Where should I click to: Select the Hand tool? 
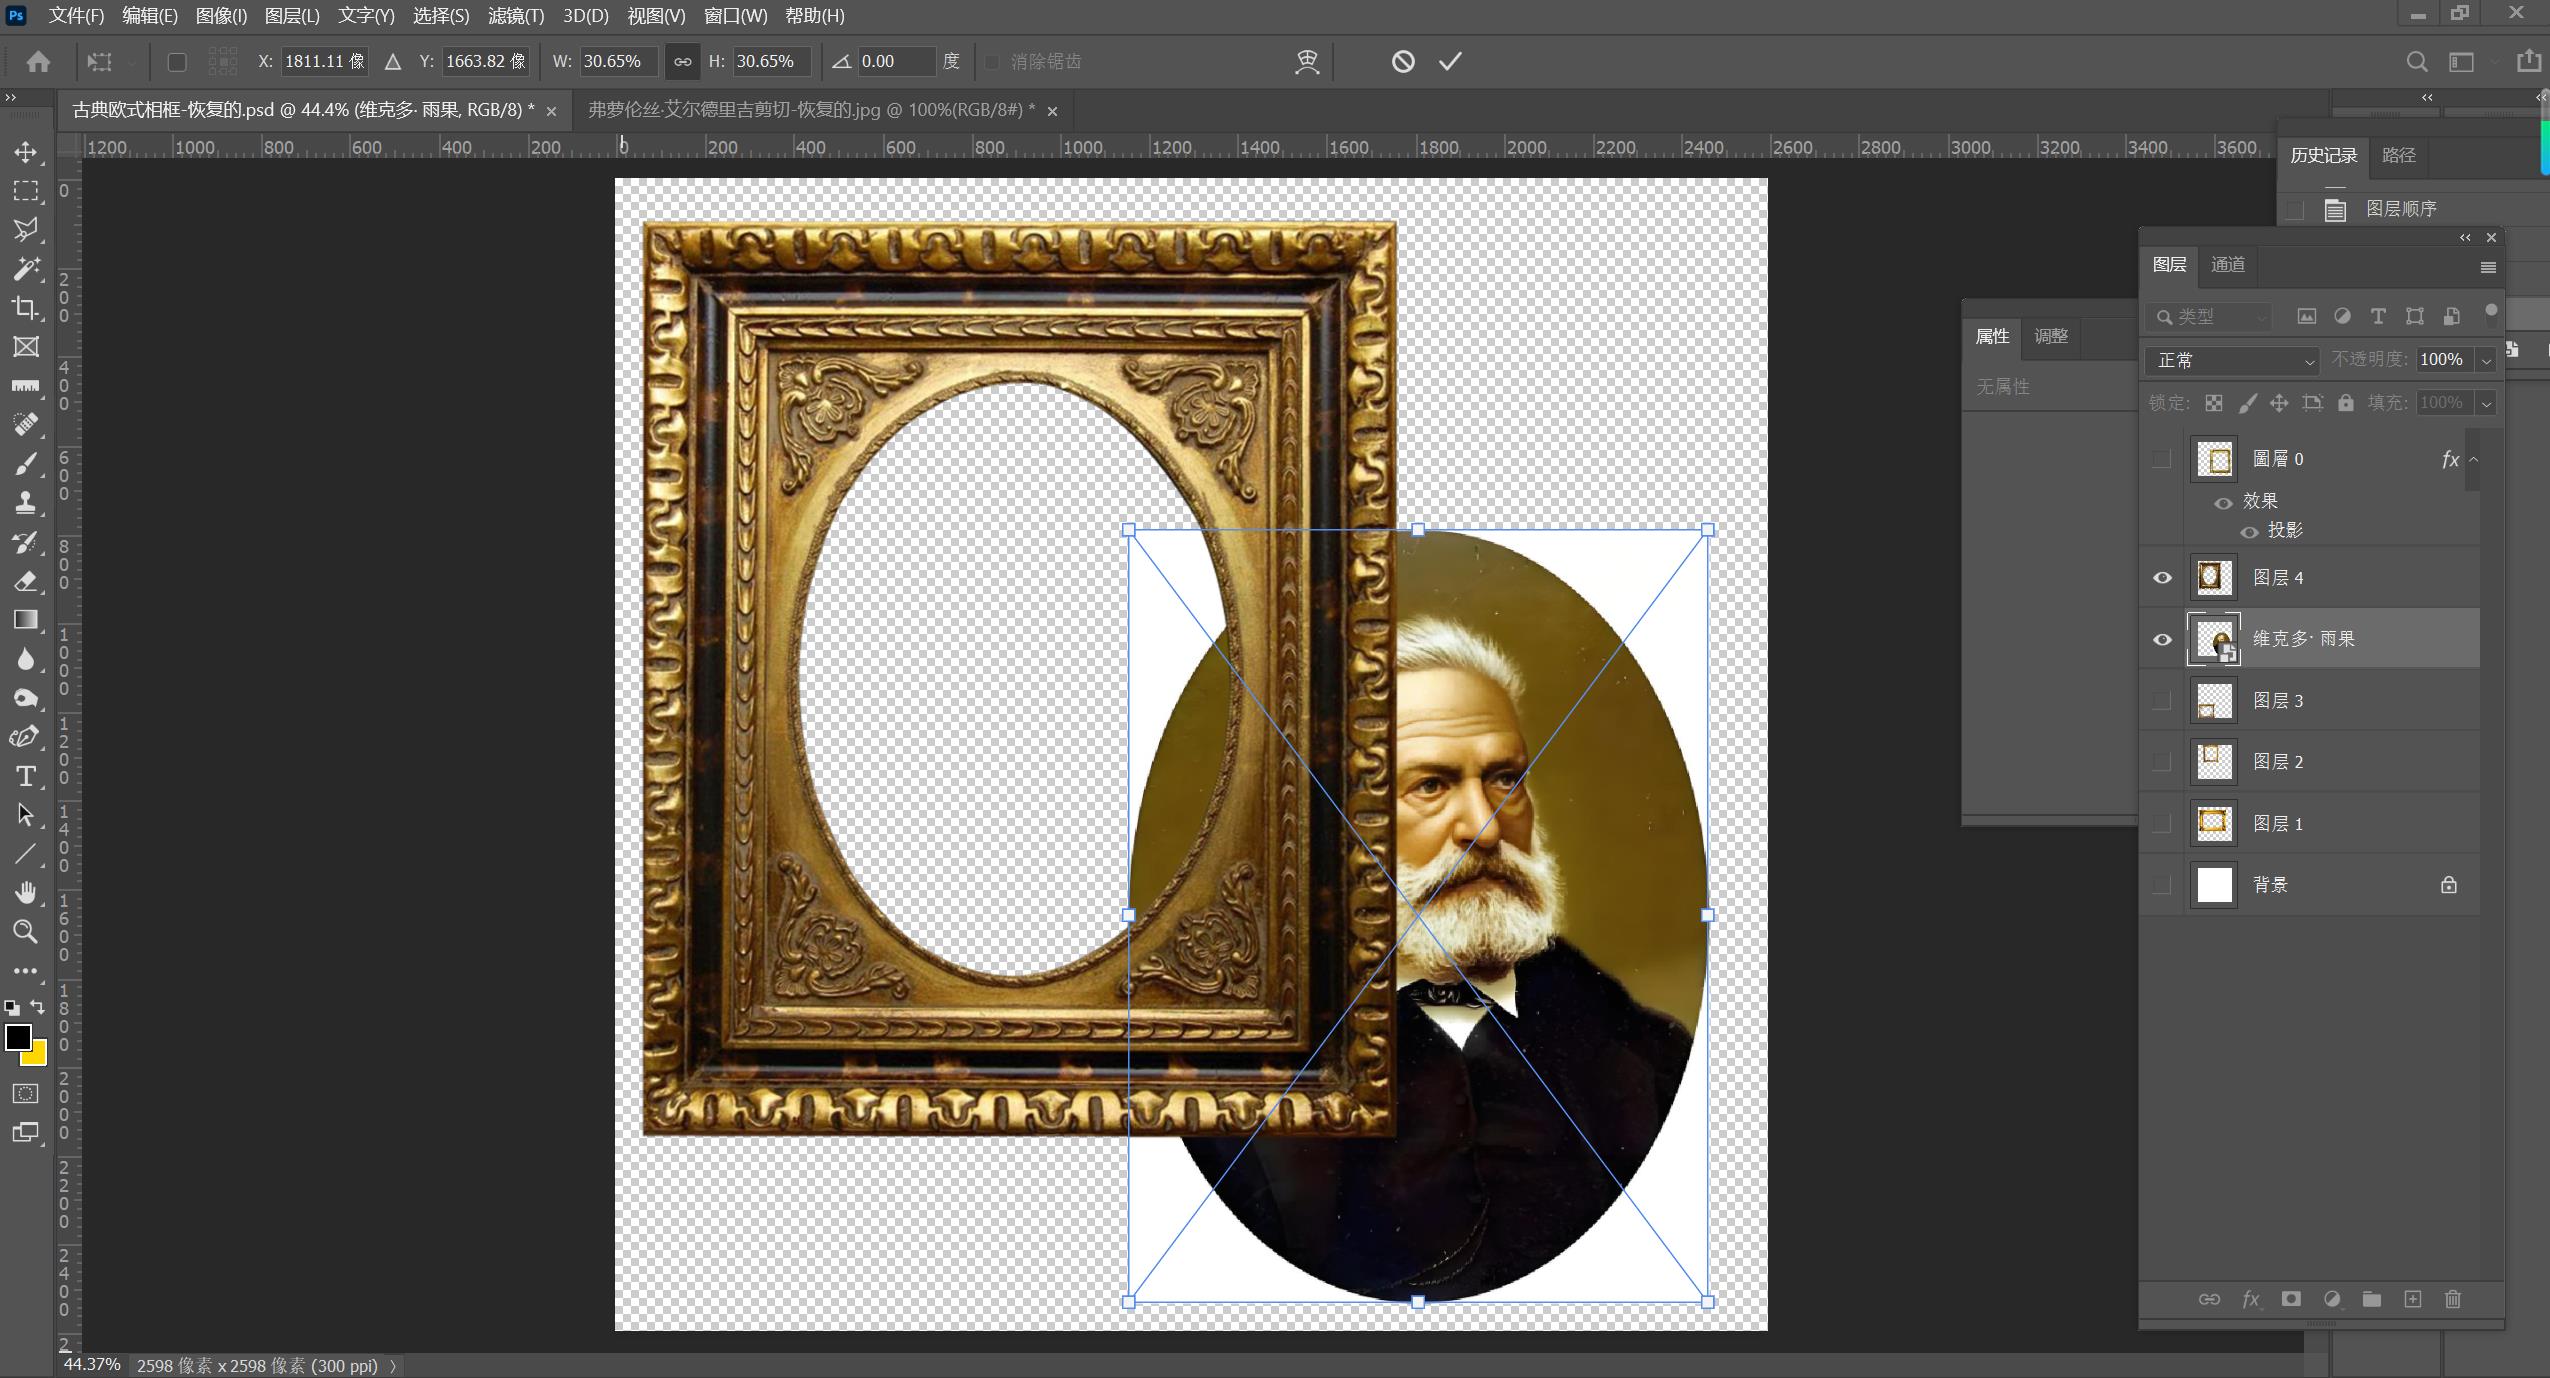pyautogui.click(x=26, y=892)
